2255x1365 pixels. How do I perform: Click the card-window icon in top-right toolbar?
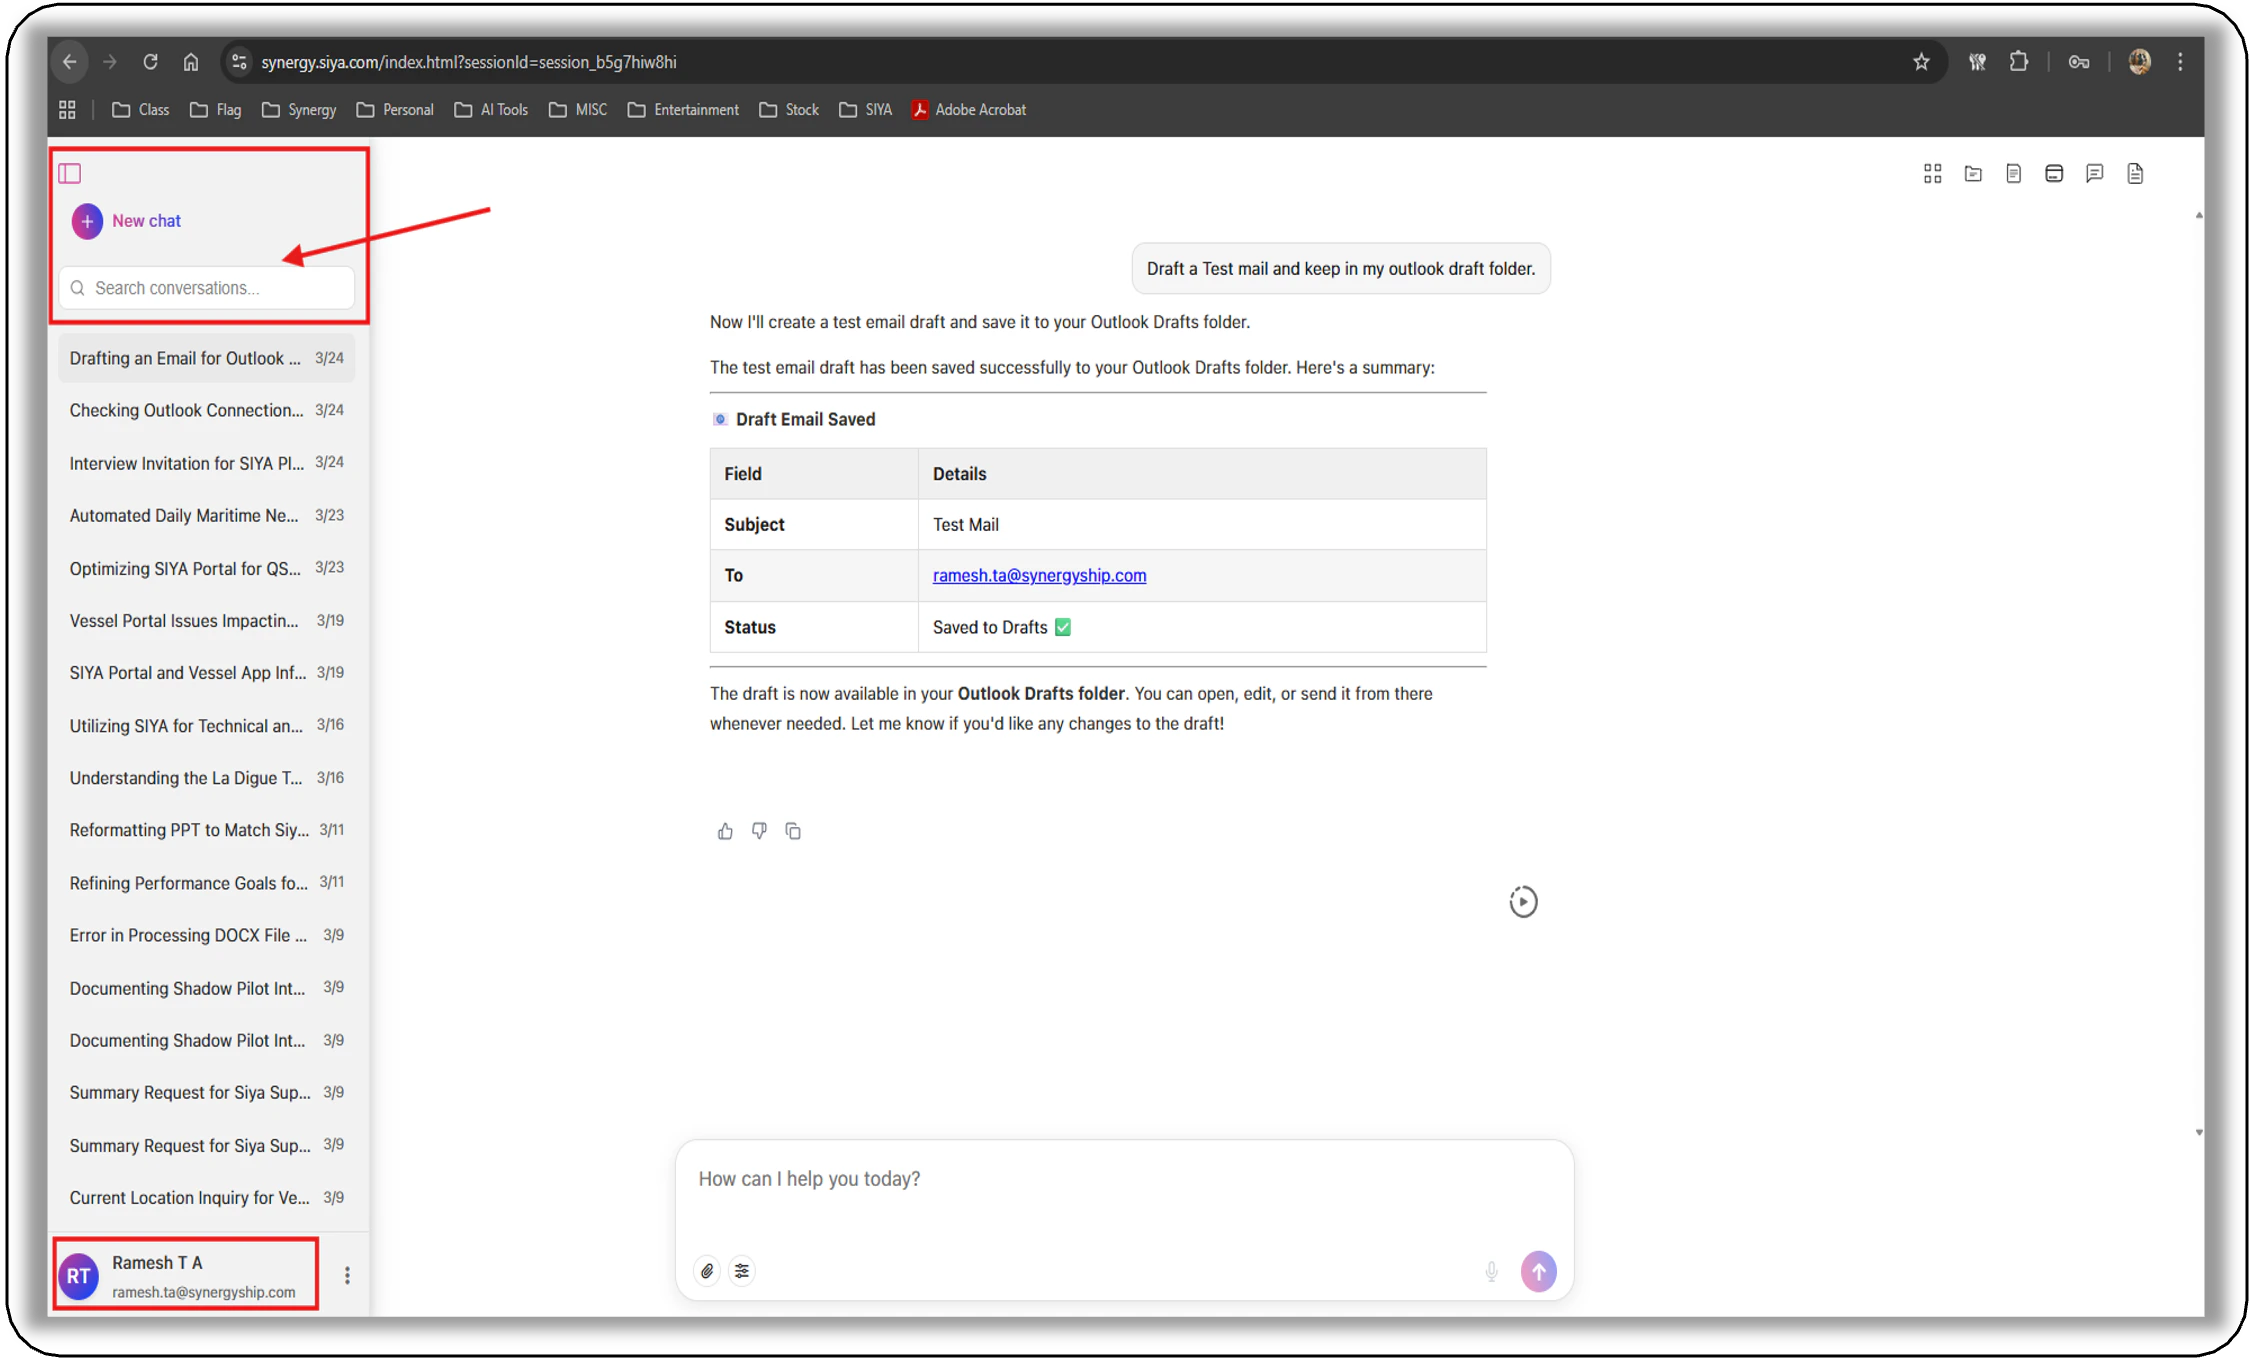tap(2054, 174)
